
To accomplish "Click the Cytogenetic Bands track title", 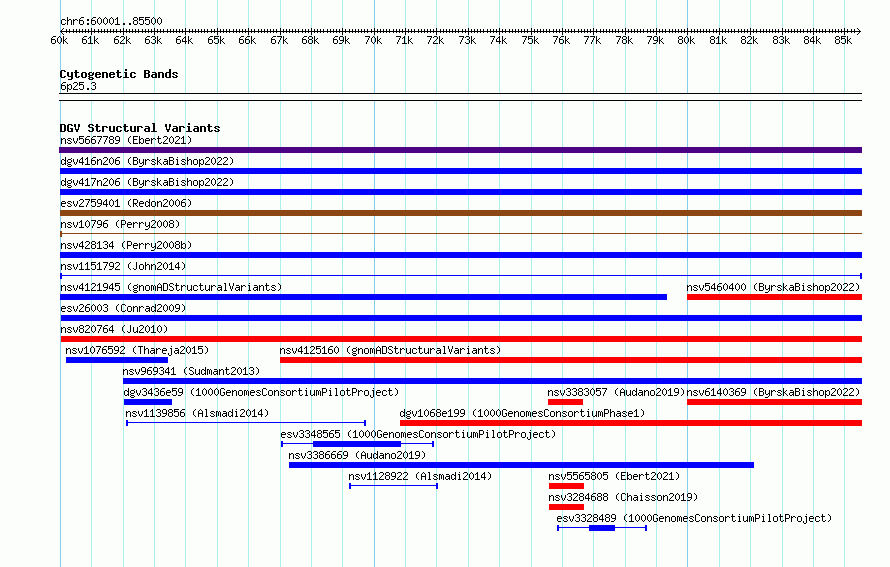I will point(119,74).
